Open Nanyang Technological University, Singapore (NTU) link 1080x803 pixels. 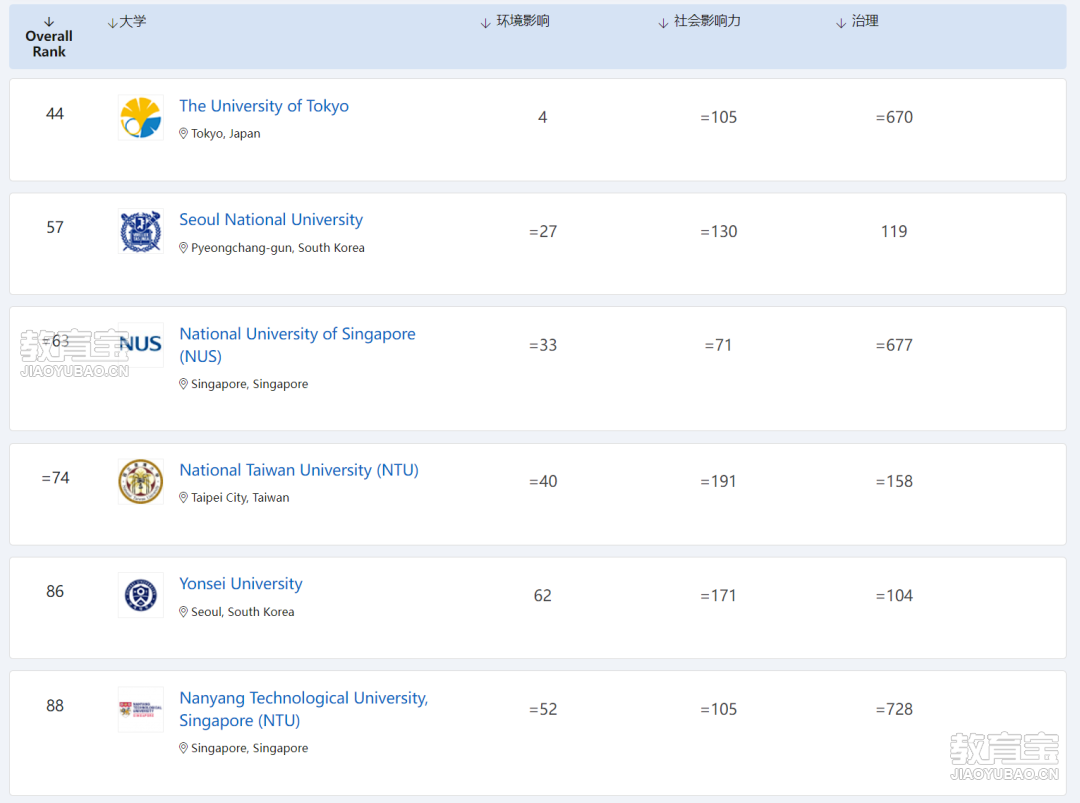coord(304,709)
